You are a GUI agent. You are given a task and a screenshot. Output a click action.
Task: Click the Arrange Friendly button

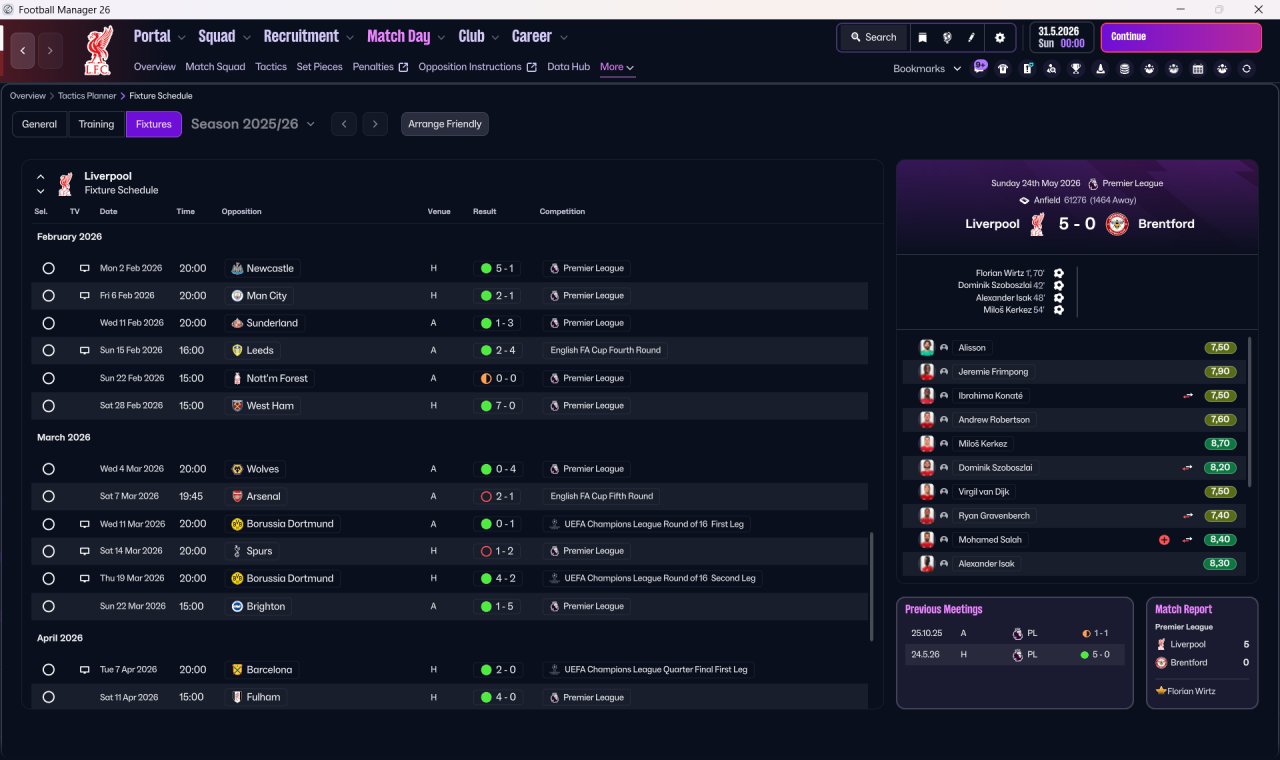click(445, 124)
